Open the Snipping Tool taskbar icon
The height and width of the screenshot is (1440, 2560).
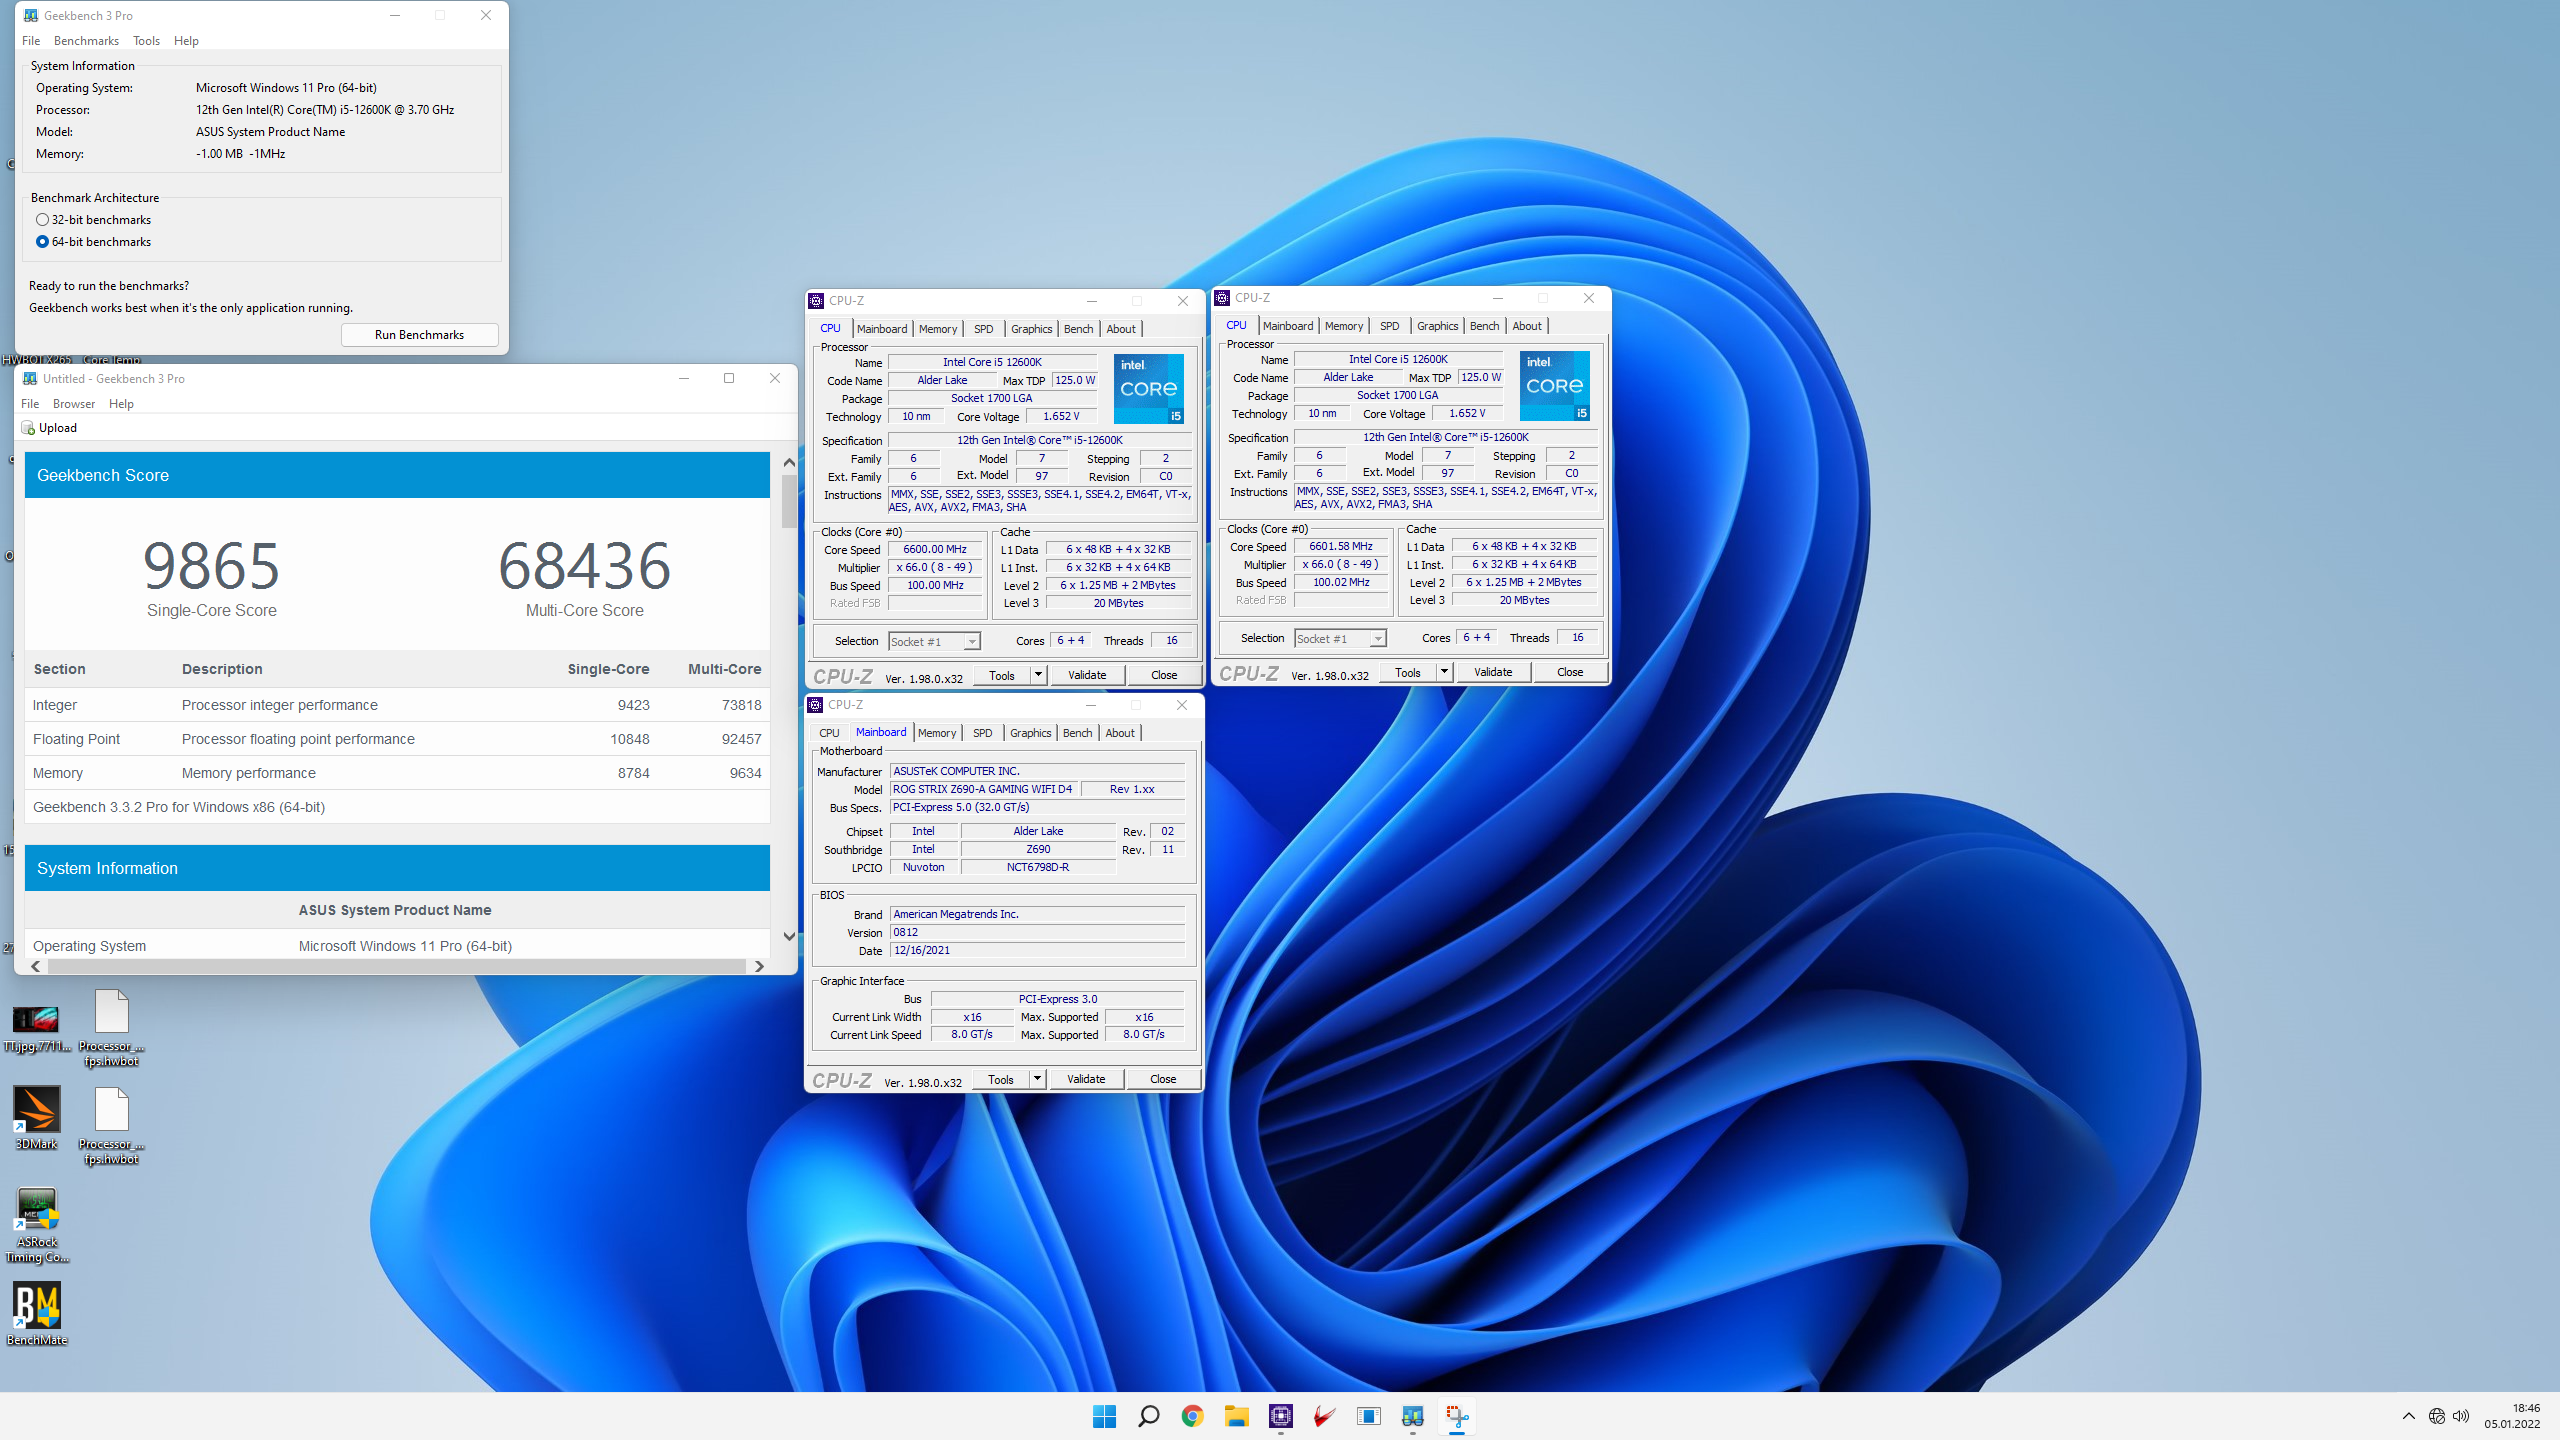pos(1457,1416)
